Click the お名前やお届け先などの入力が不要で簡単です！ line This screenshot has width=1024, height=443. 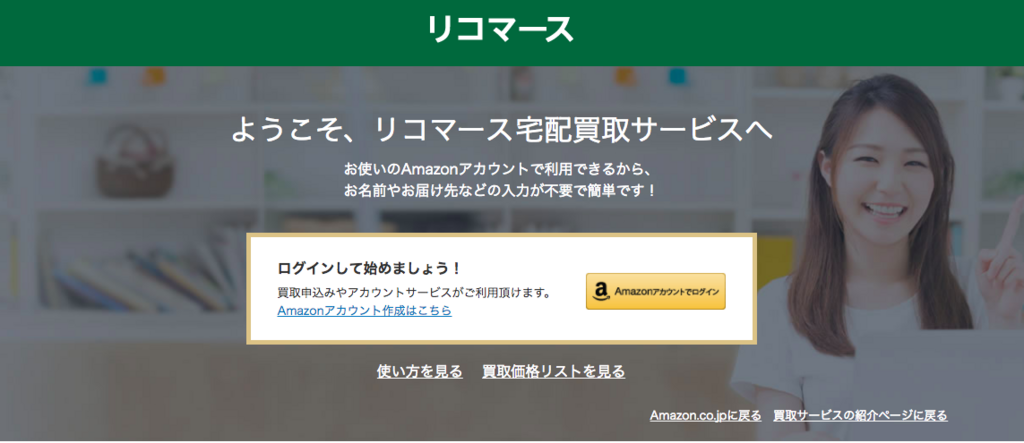pyautogui.click(x=498, y=191)
